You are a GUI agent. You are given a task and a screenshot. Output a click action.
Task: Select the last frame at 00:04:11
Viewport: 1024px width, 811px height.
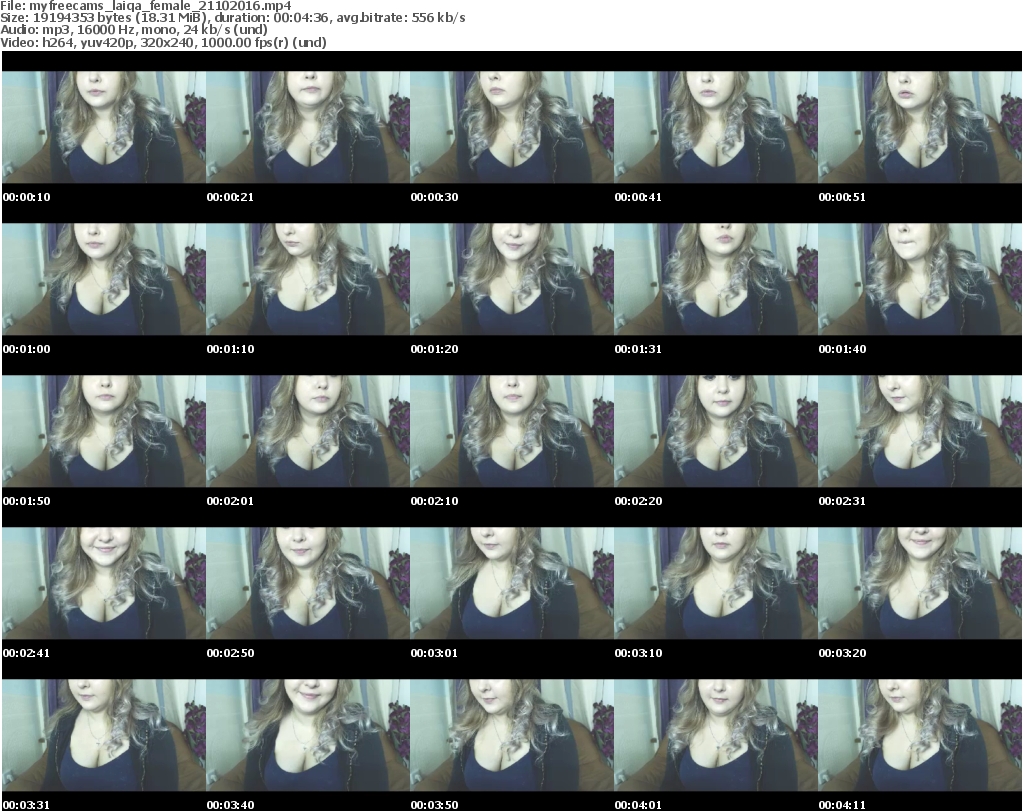point(920,735)
